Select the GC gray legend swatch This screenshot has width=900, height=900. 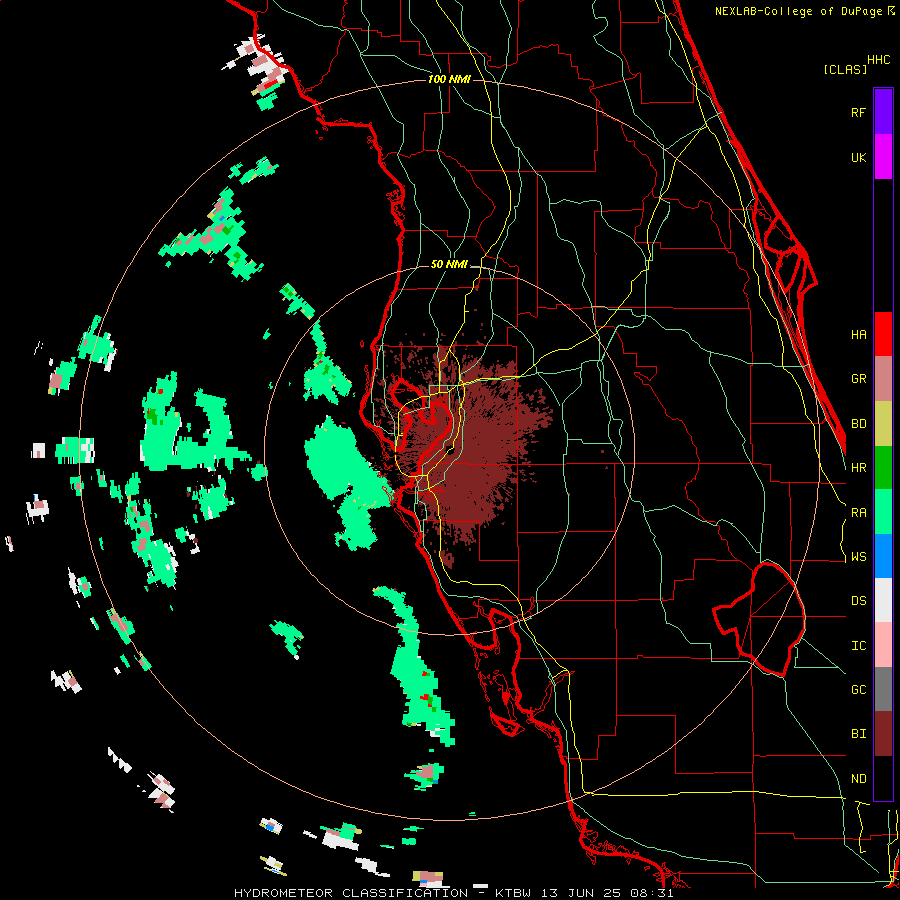(883, 689)
